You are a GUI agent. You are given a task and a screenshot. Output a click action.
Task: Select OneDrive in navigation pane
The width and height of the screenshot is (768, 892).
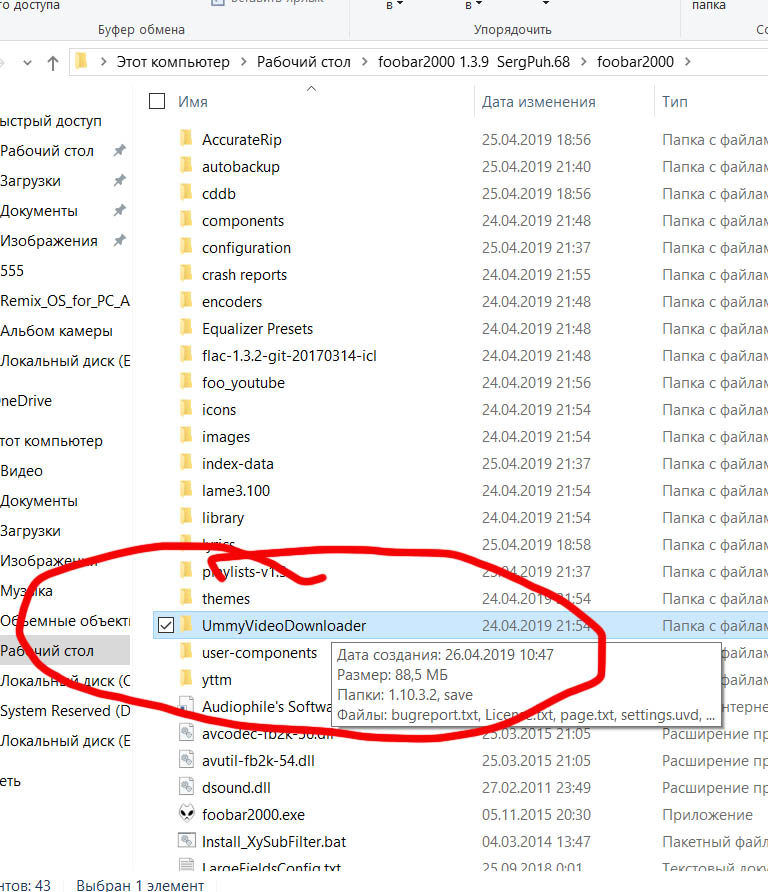pyautogui.click(x=26, y=400)
